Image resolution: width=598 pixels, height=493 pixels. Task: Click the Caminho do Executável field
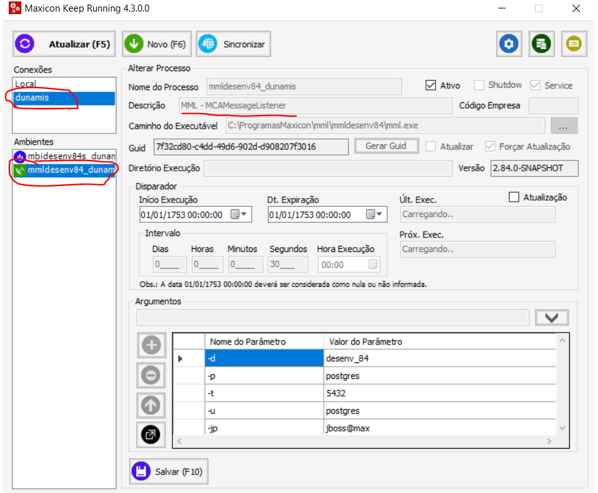pos(385,125)
